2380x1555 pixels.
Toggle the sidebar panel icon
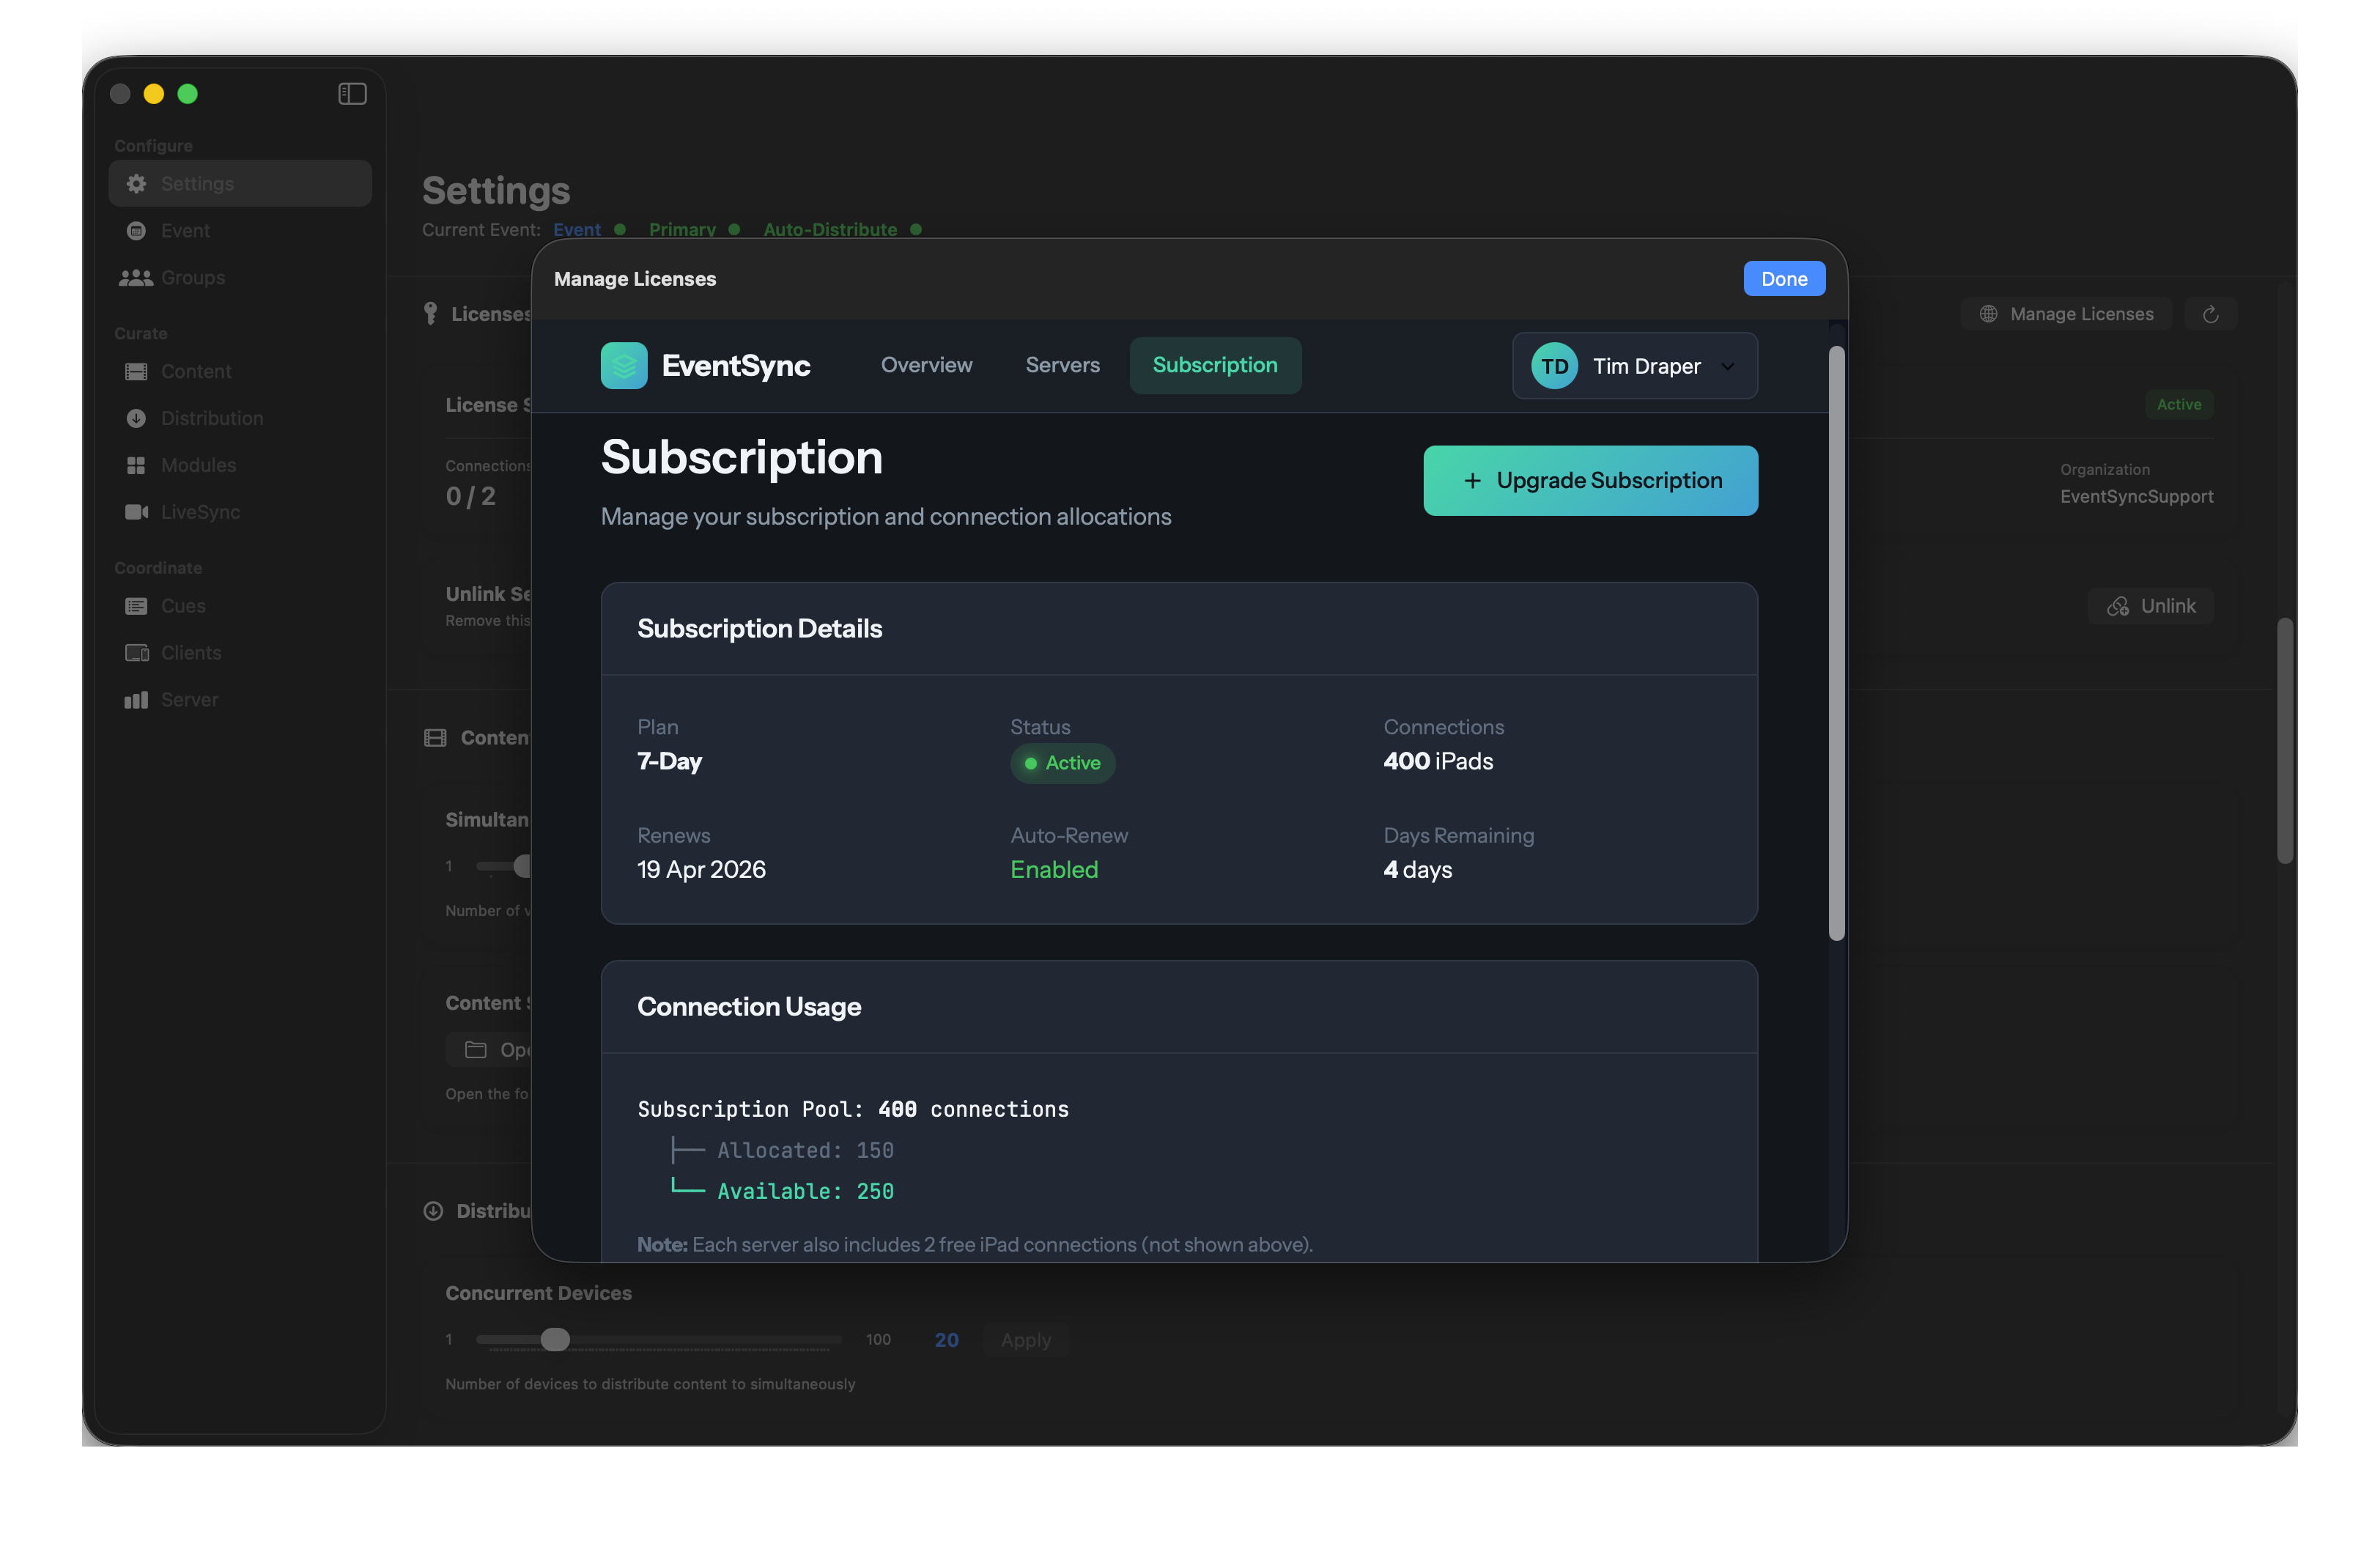(352, 94)
